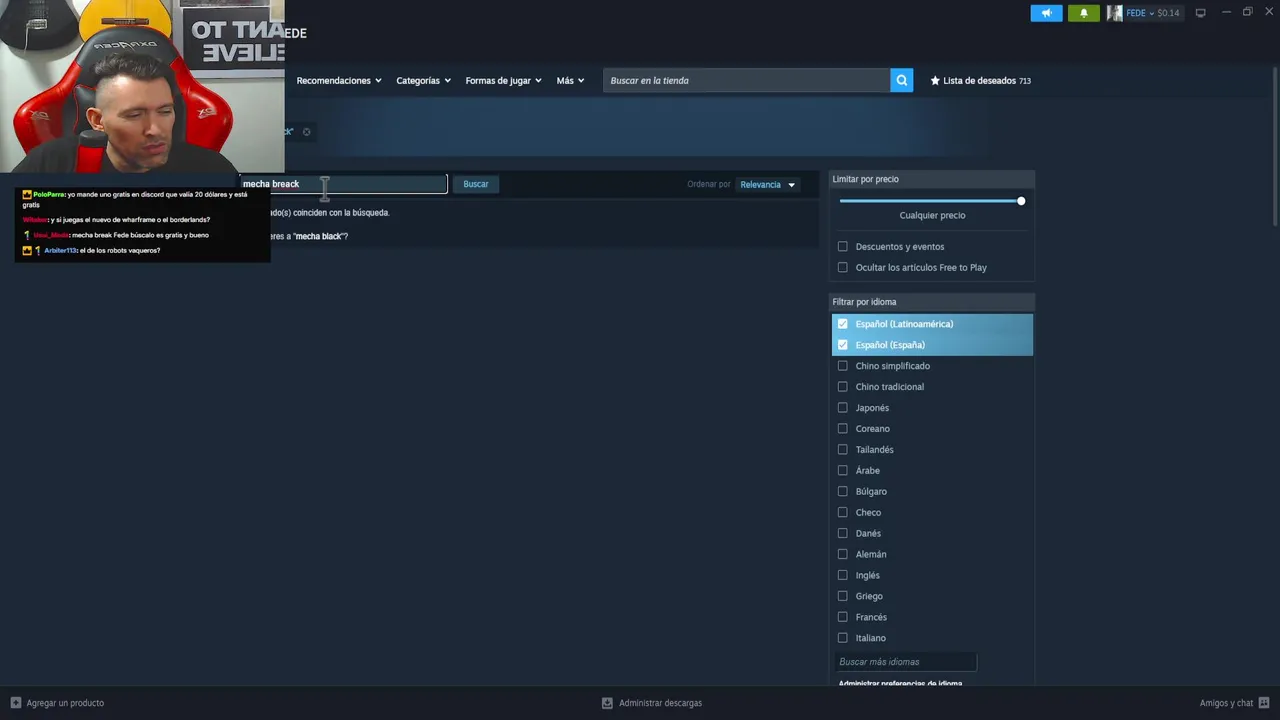The height and width of the screenshot is (720, 1280).
Task: Enter Big Picture mode via monitor icon
Action: click(x=1200, y=13)
